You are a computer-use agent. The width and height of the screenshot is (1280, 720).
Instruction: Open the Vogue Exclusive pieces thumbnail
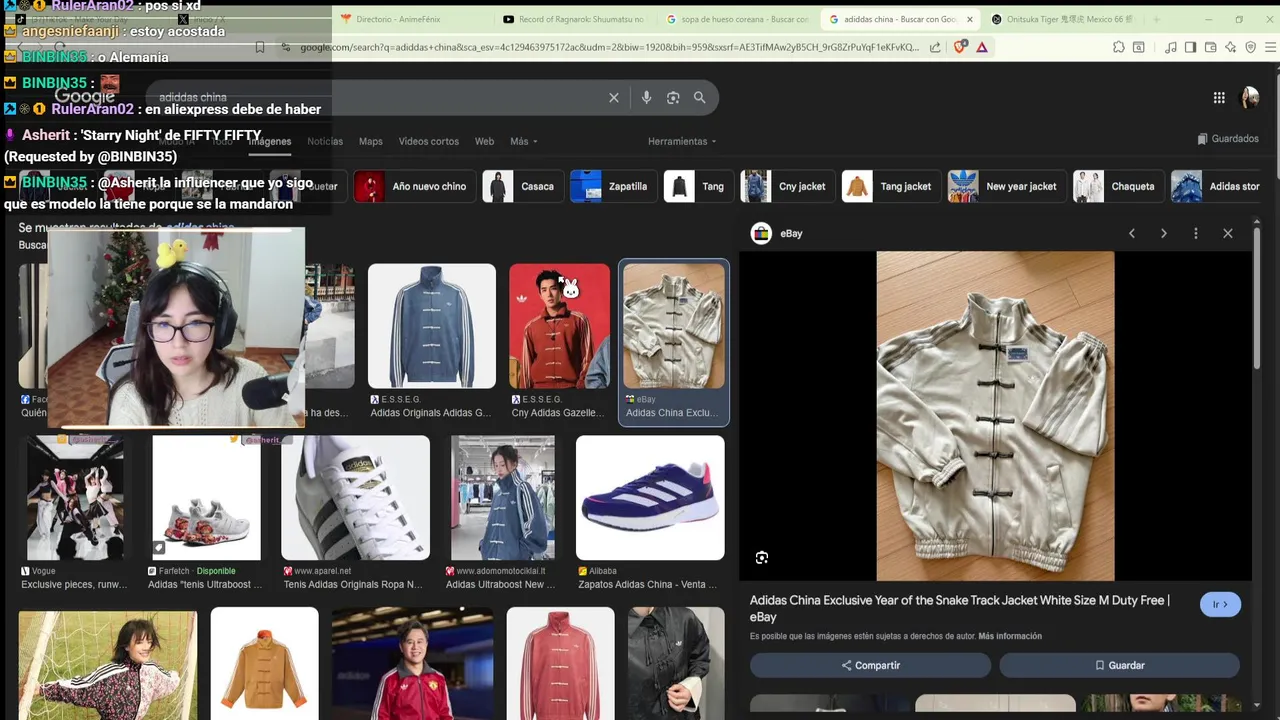point(75,497)
